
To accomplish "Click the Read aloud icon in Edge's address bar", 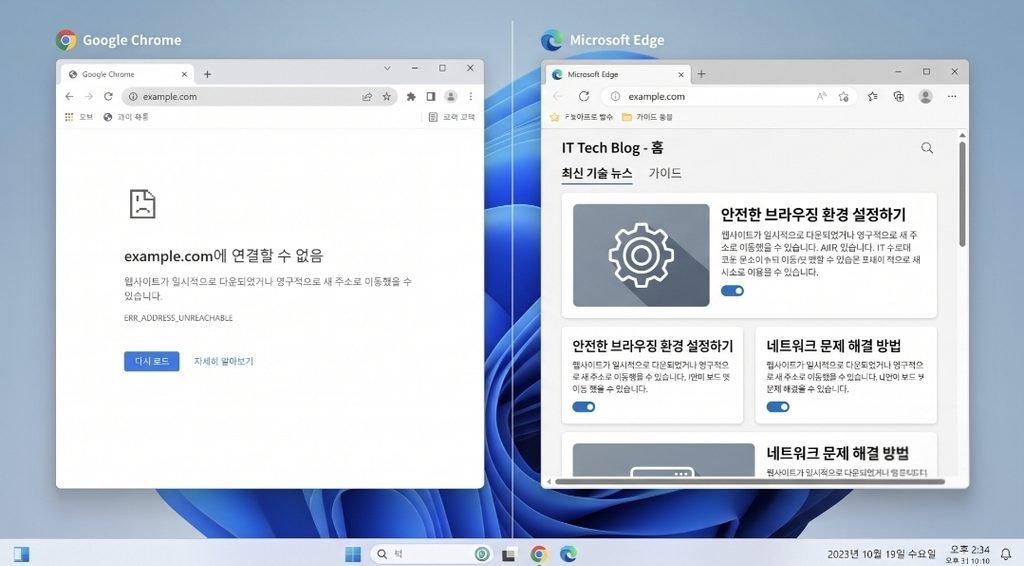I will point(822,97).
